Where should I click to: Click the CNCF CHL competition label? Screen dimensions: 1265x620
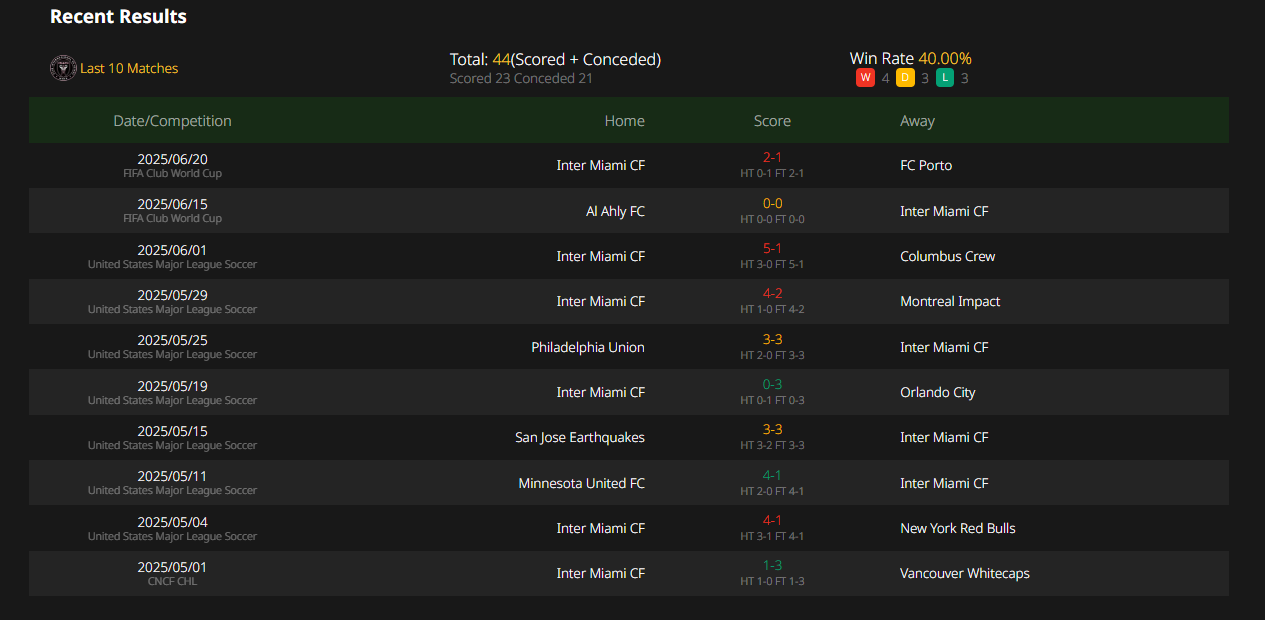tap(172, 581)
